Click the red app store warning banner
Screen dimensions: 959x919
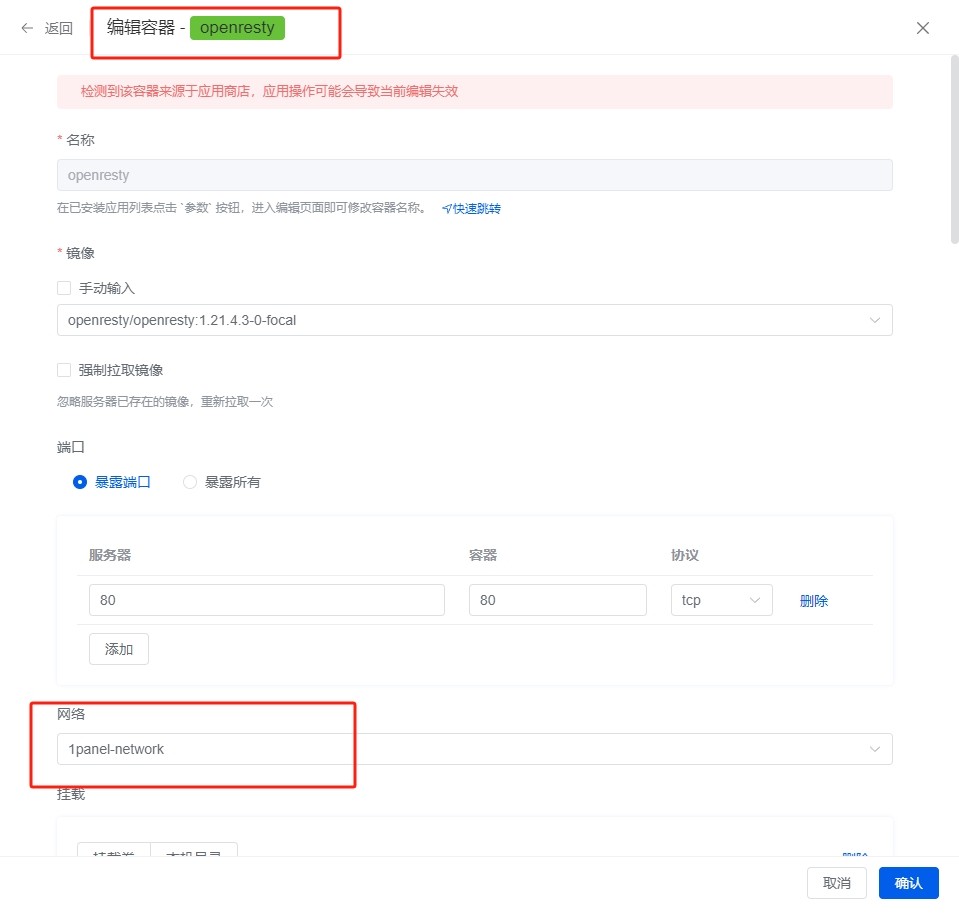[x=475, y=92]
